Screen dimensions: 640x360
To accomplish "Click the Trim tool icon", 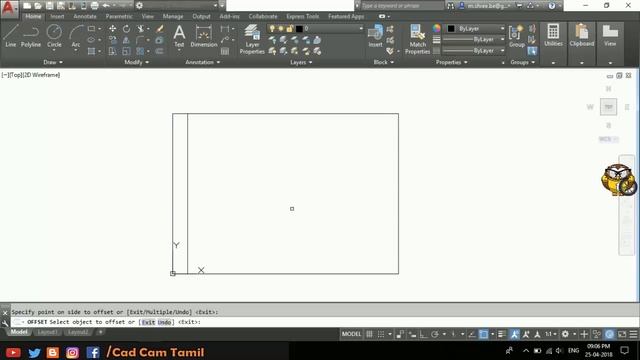I will (x=140, y=29).
